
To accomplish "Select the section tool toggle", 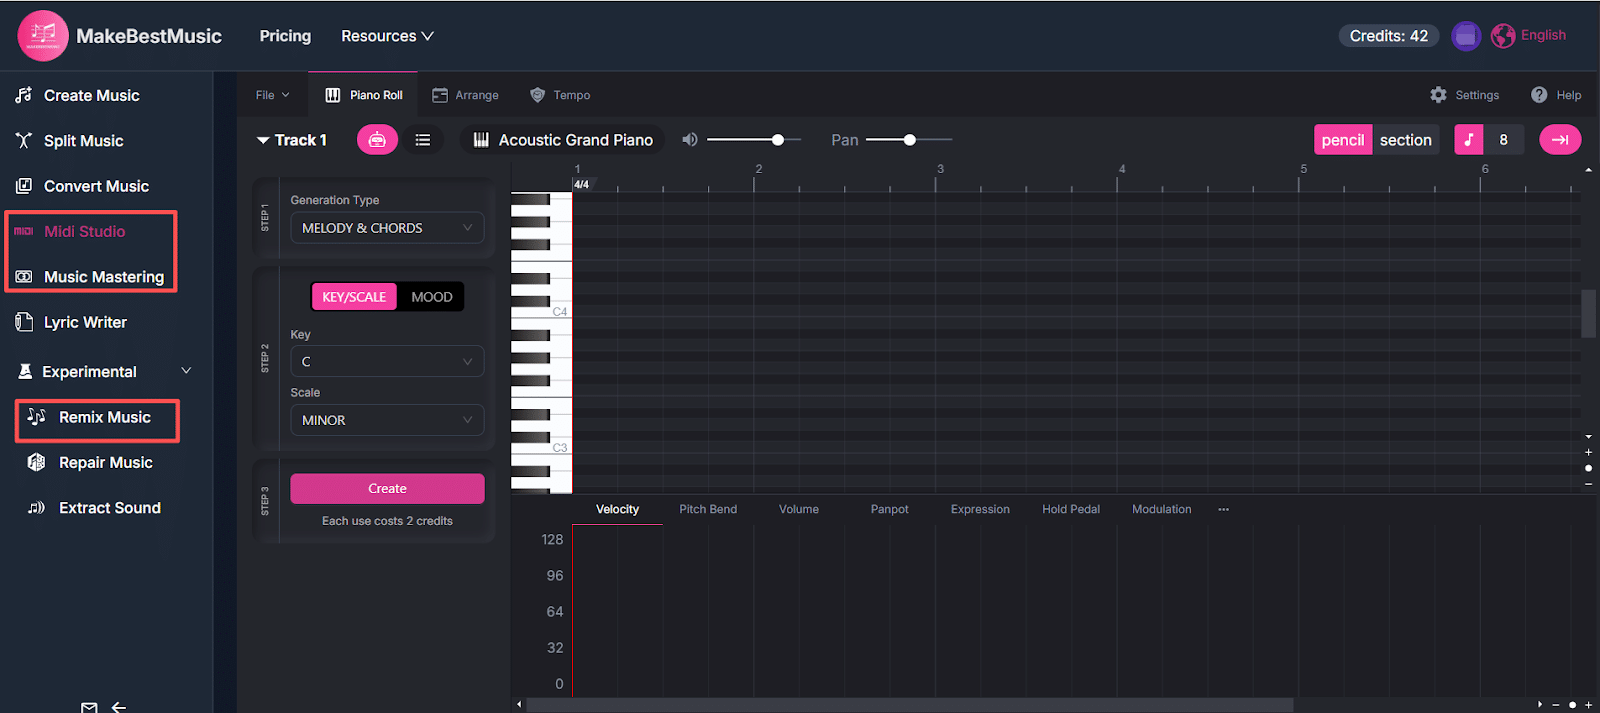I will (1405, 140).
